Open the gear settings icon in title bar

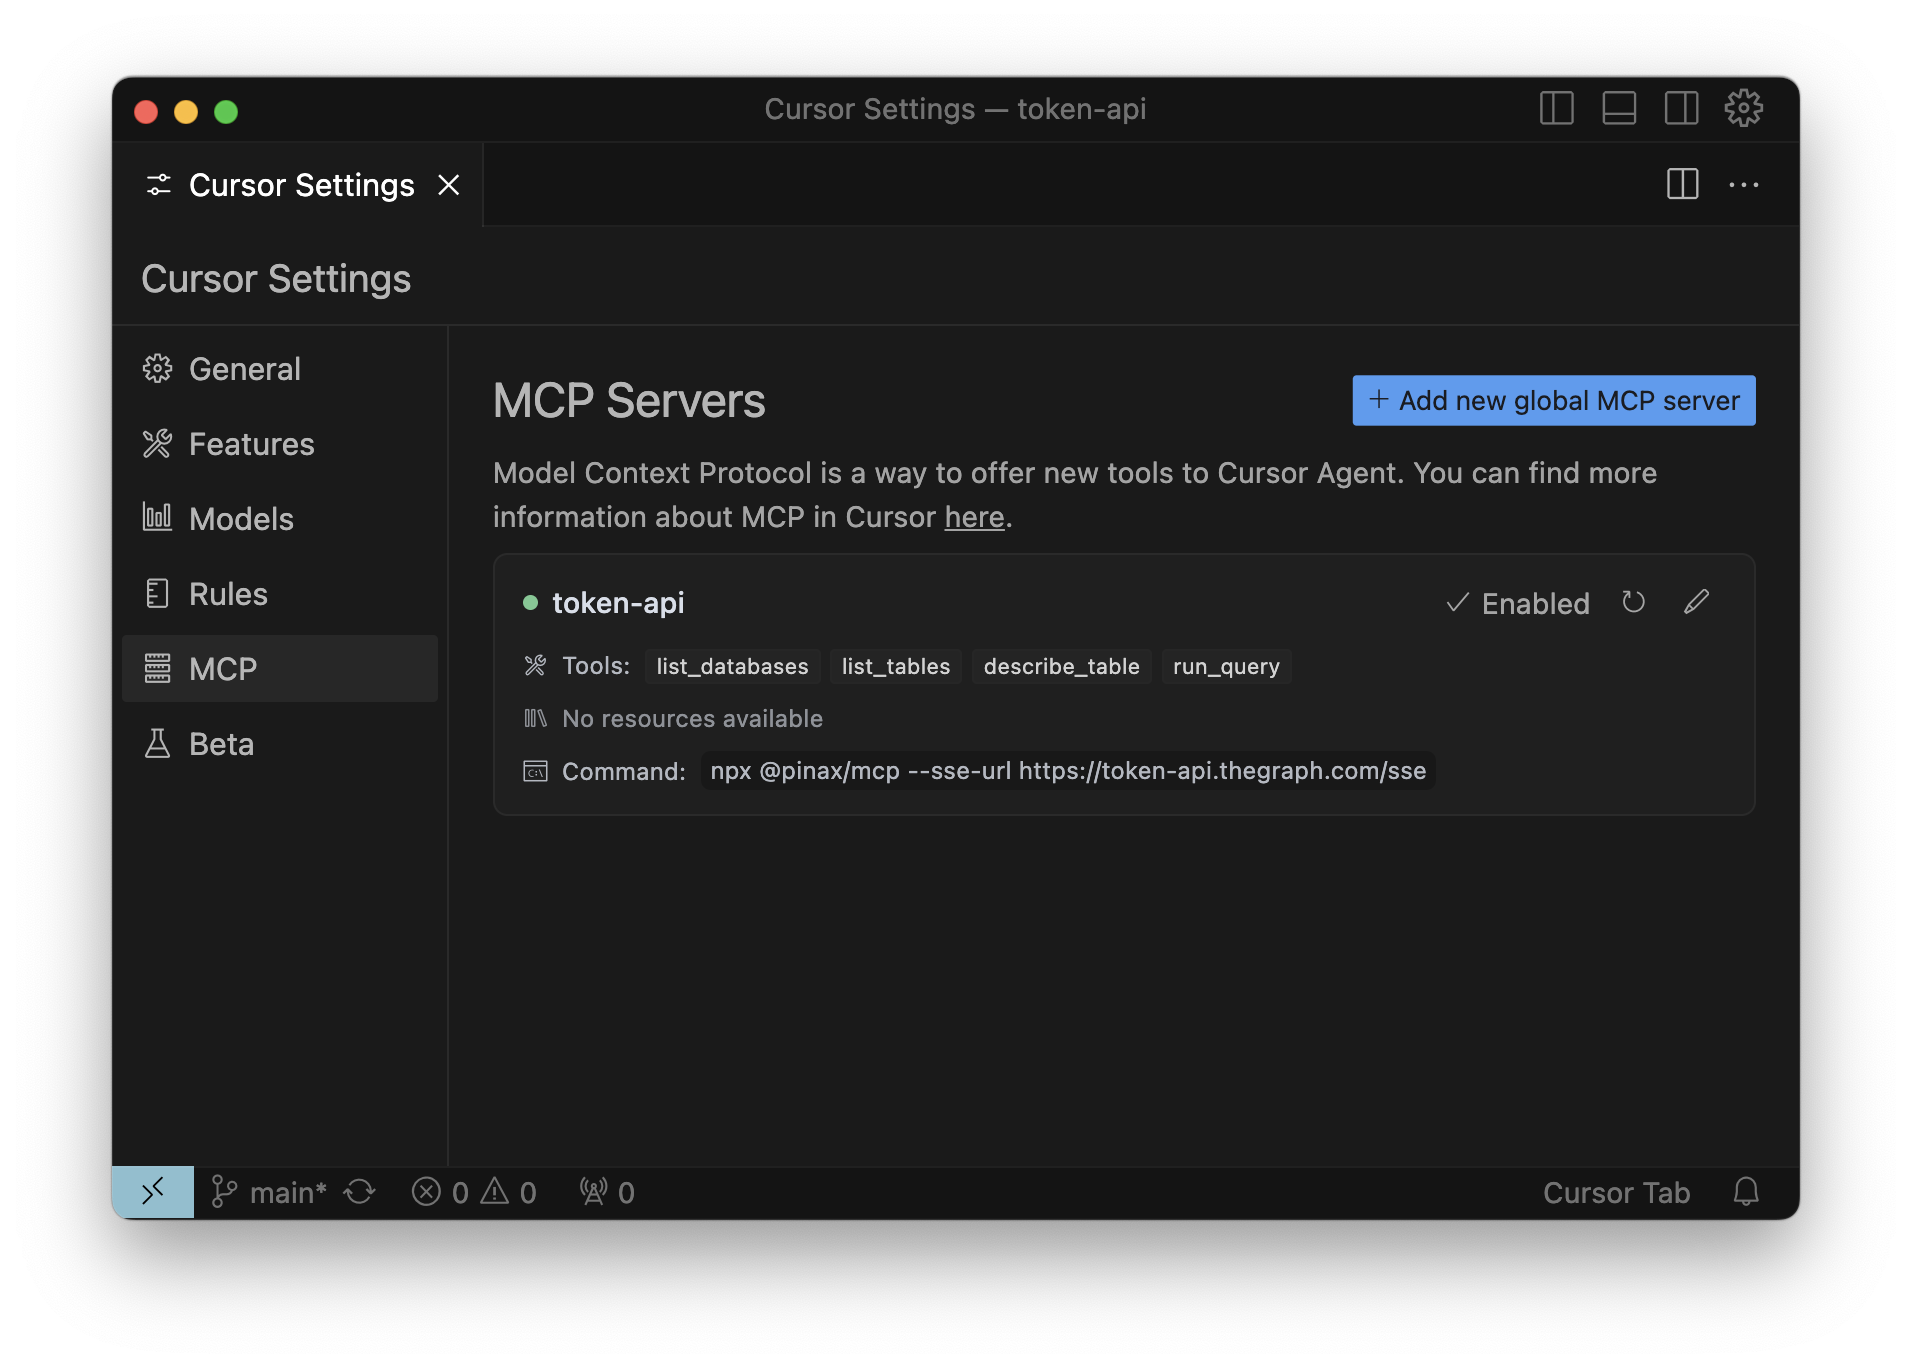1743,108
